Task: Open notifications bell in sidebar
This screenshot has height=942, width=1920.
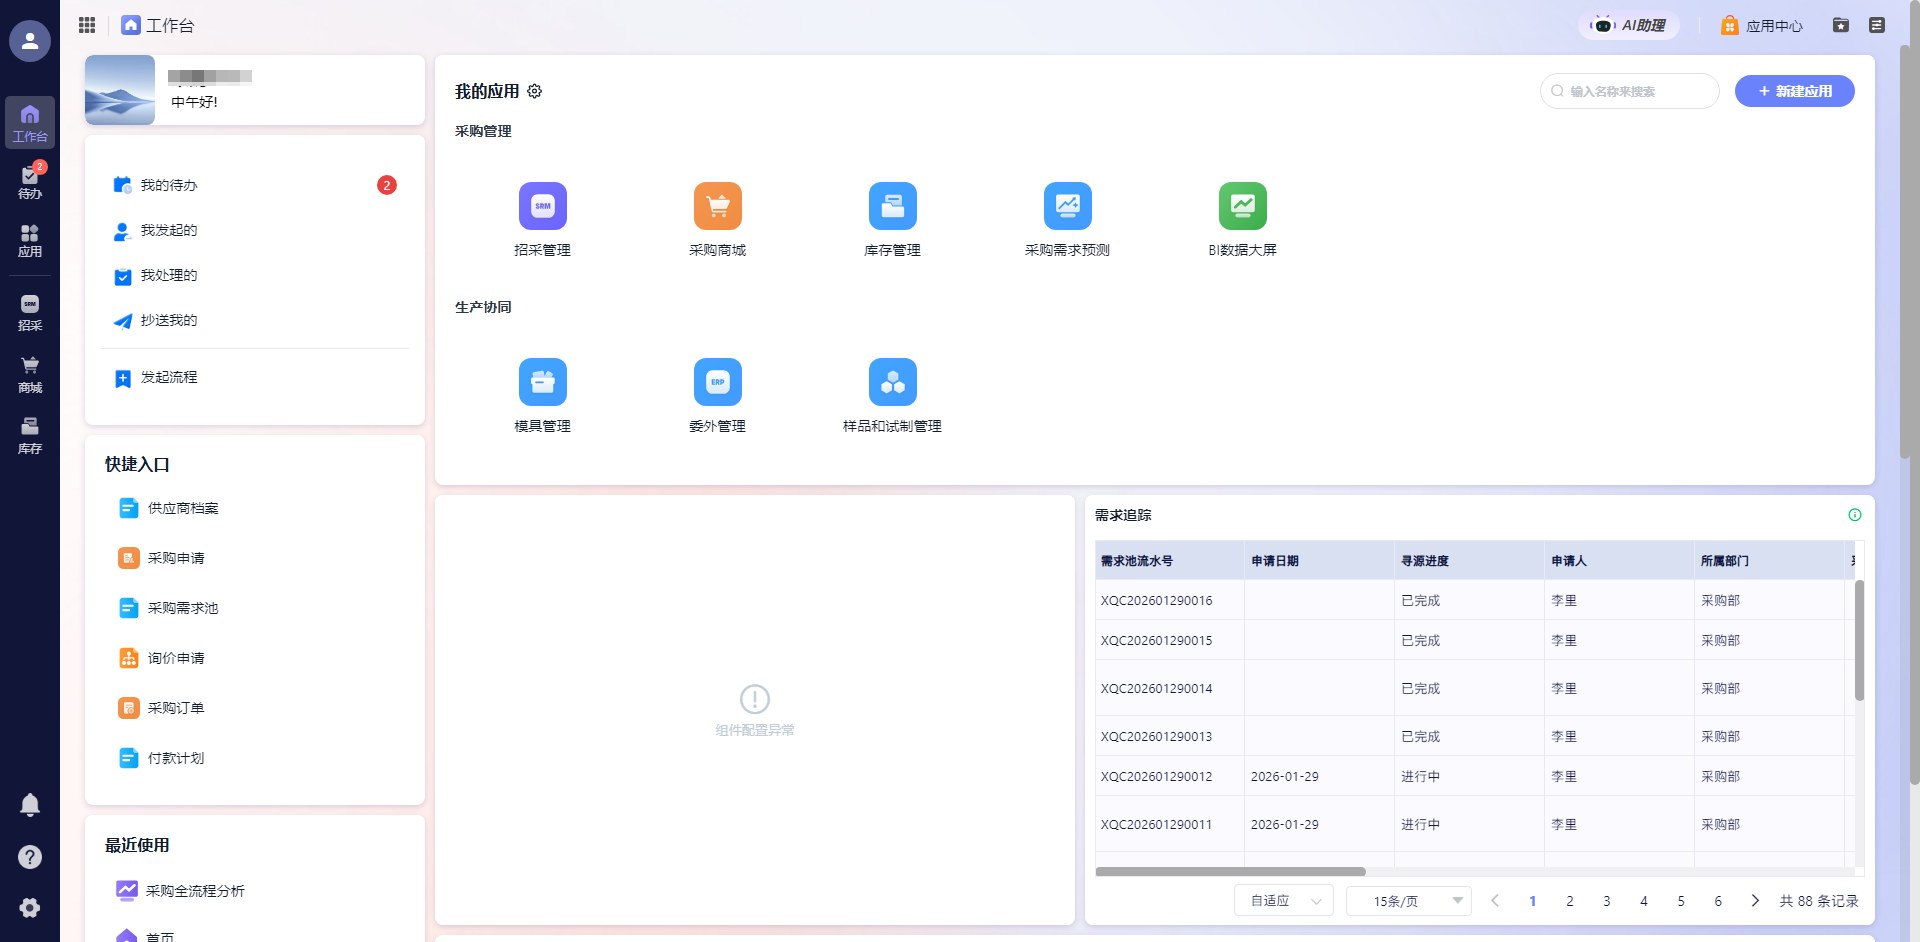Action: (30, 805)
